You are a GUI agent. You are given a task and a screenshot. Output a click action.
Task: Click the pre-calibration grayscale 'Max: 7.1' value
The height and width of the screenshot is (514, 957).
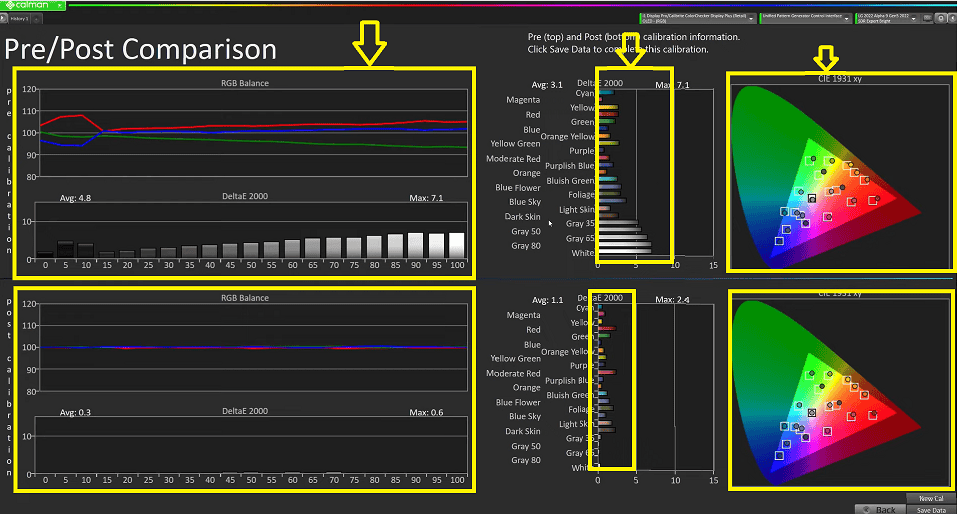[x=426, y=198]
